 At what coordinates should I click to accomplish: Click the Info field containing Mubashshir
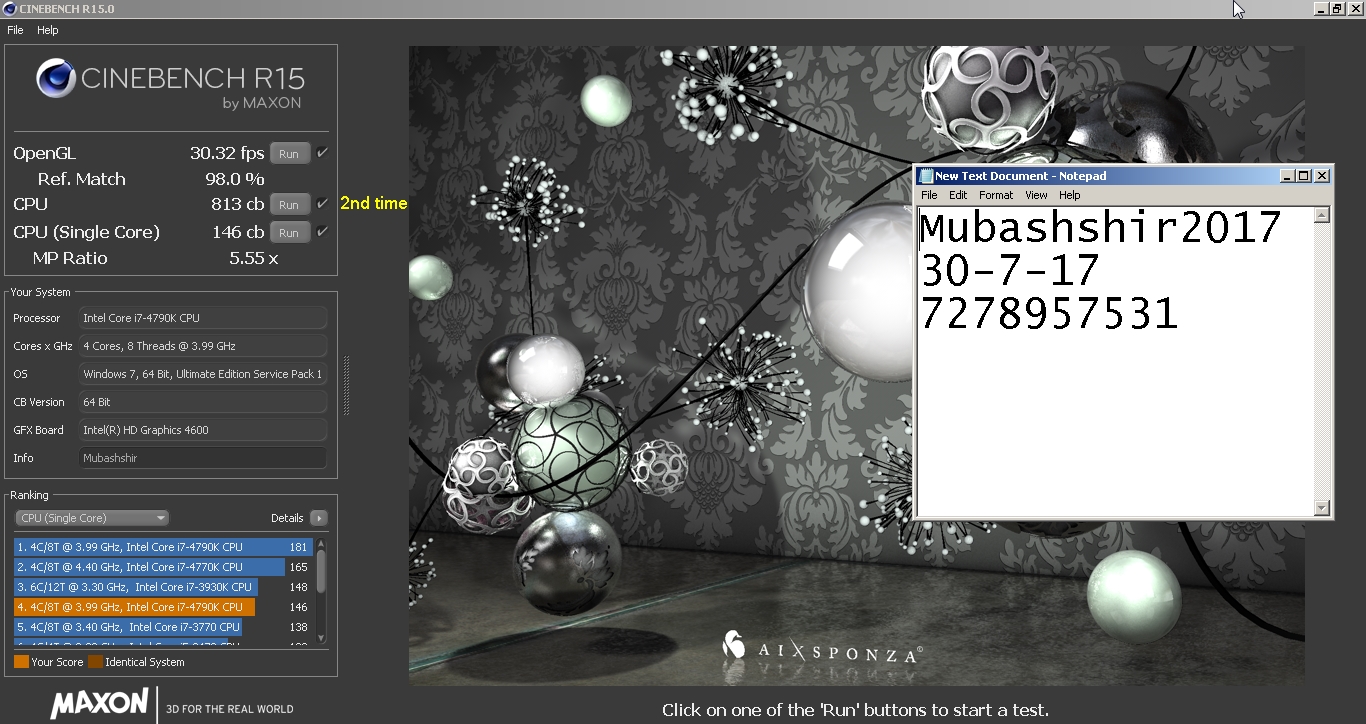click(x=203, y=458)
